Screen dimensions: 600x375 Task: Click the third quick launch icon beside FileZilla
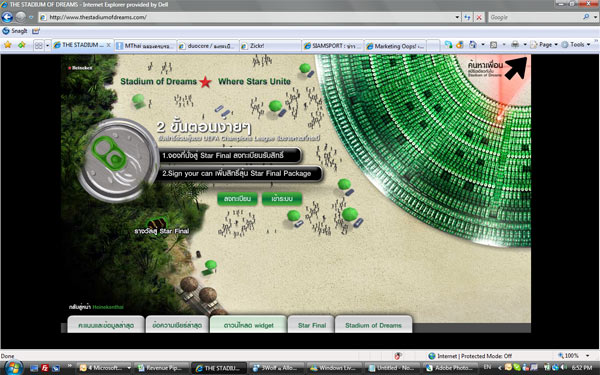(56, 368)
